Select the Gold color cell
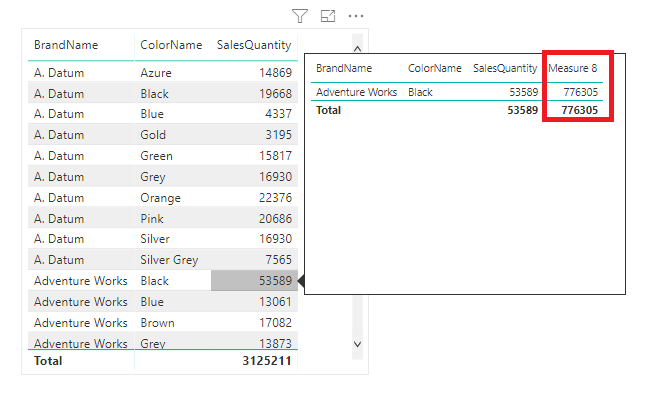 point(153,135)
